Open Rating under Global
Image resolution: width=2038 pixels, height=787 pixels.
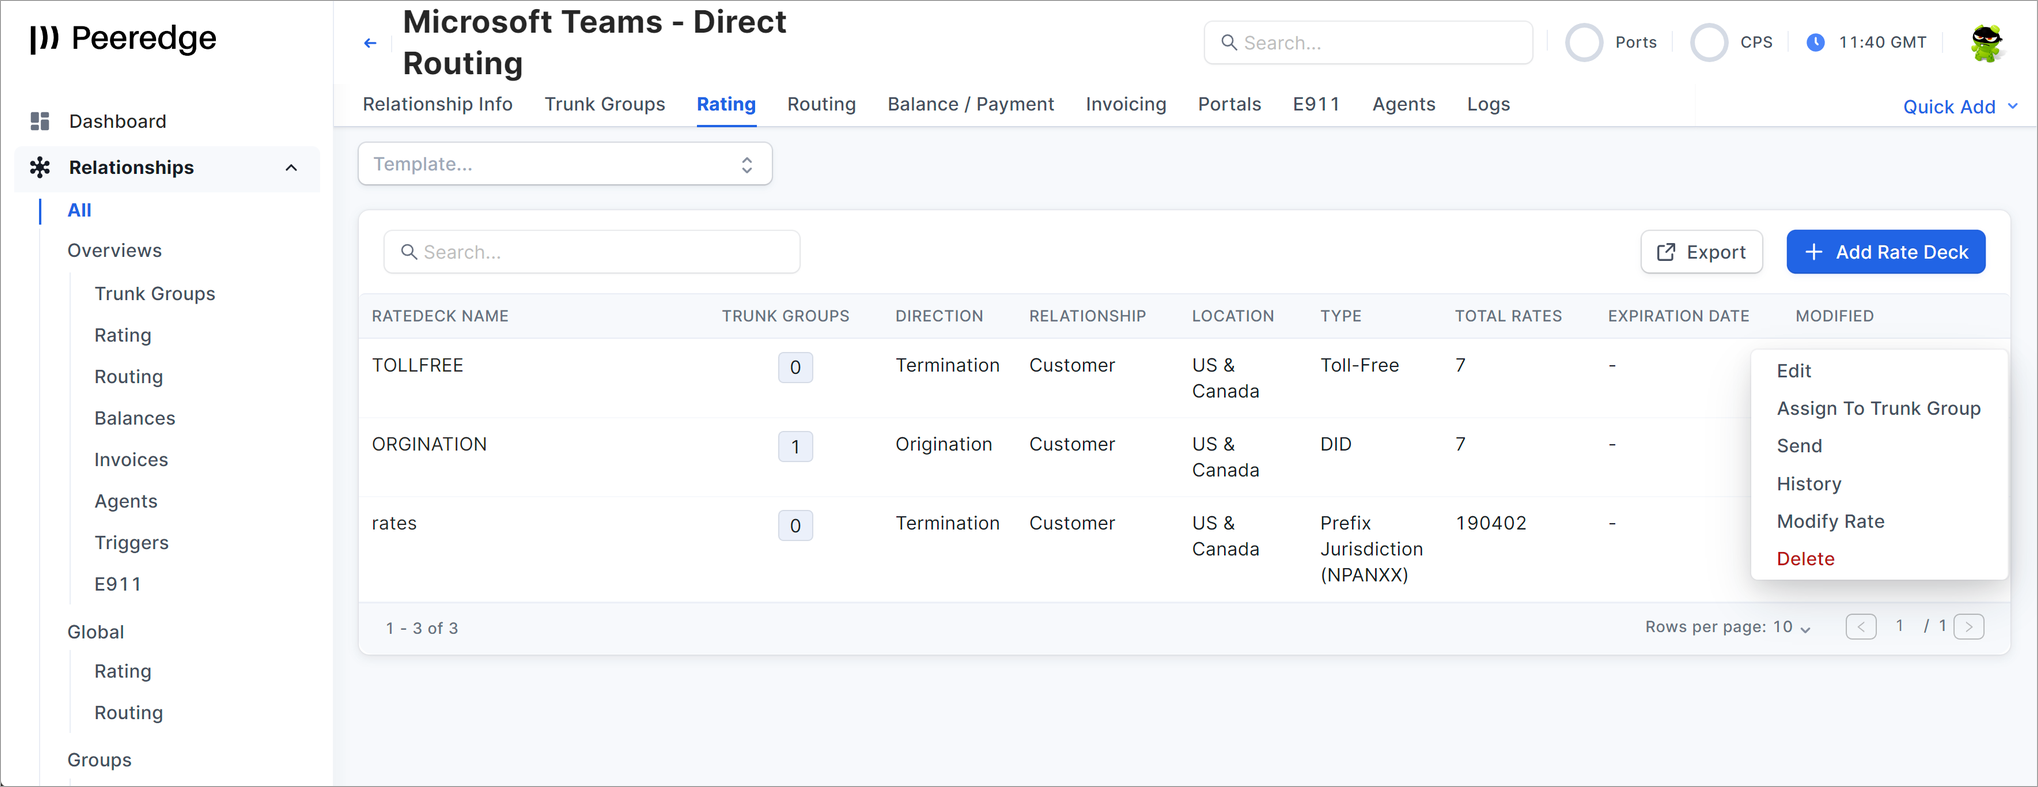point(123,671)
